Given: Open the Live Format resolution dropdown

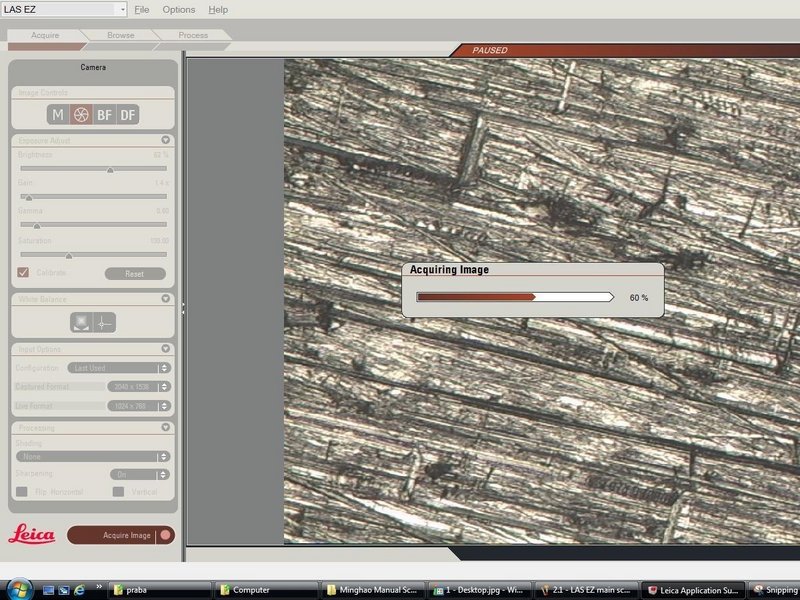Looking at the screenshot, I should point(139,406).
